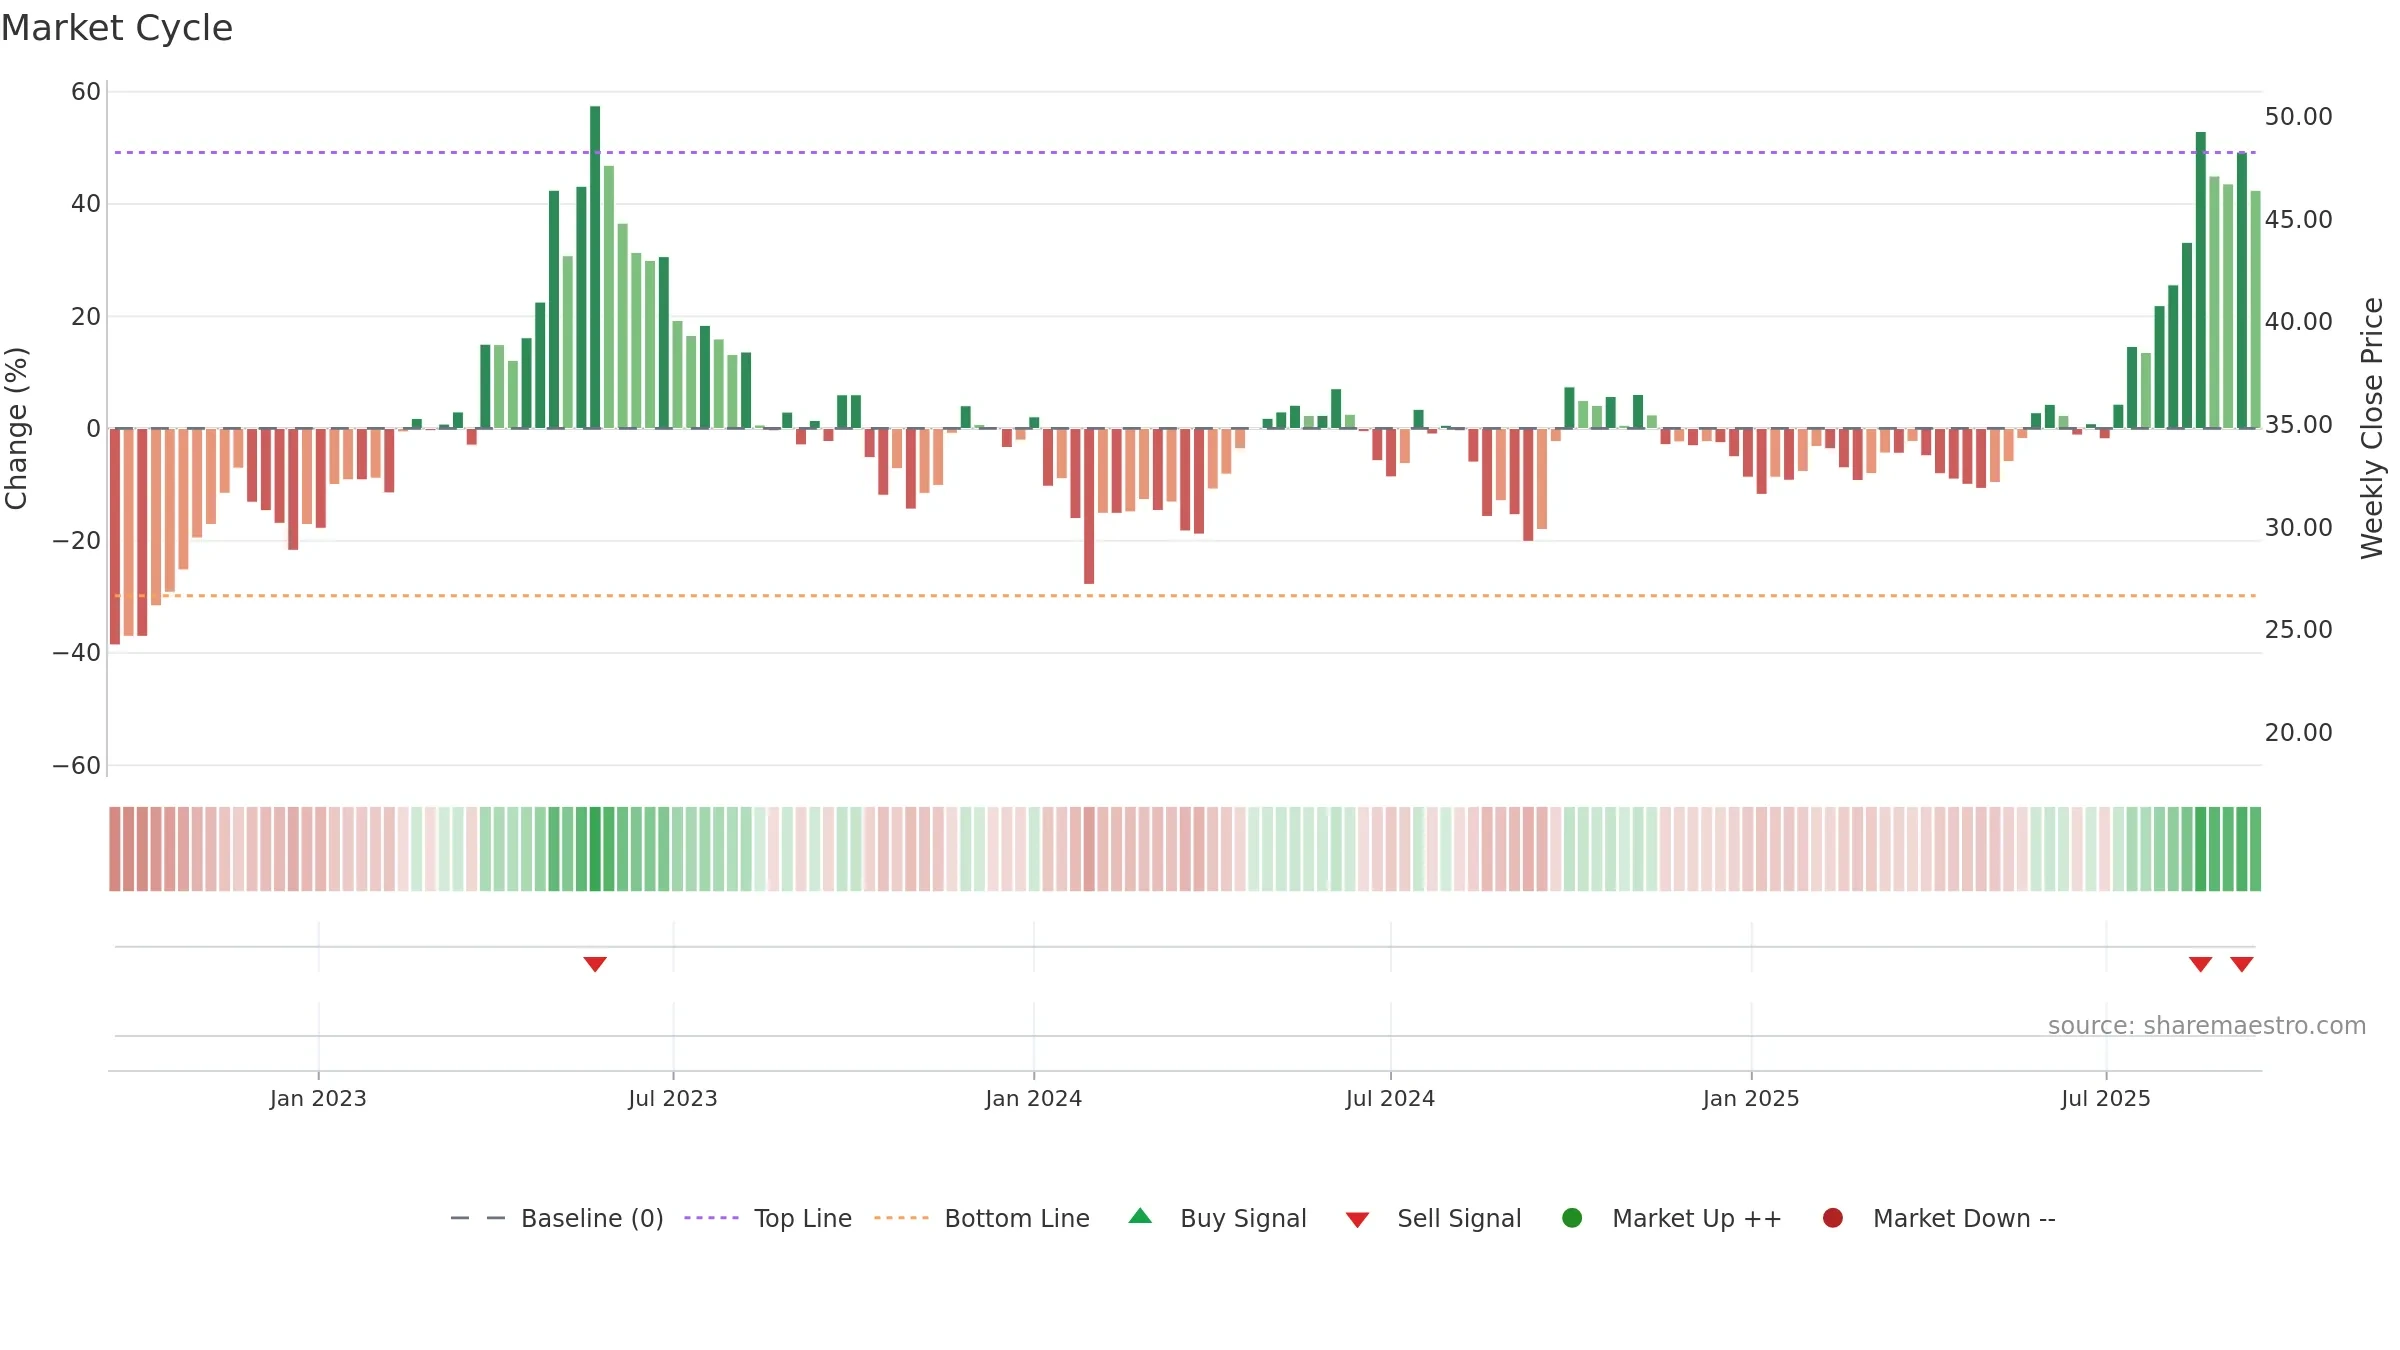This screenshot has width=2400, height=1350.
Task: Click the green Market Up legend dot
Action: coord(1572,1218)
